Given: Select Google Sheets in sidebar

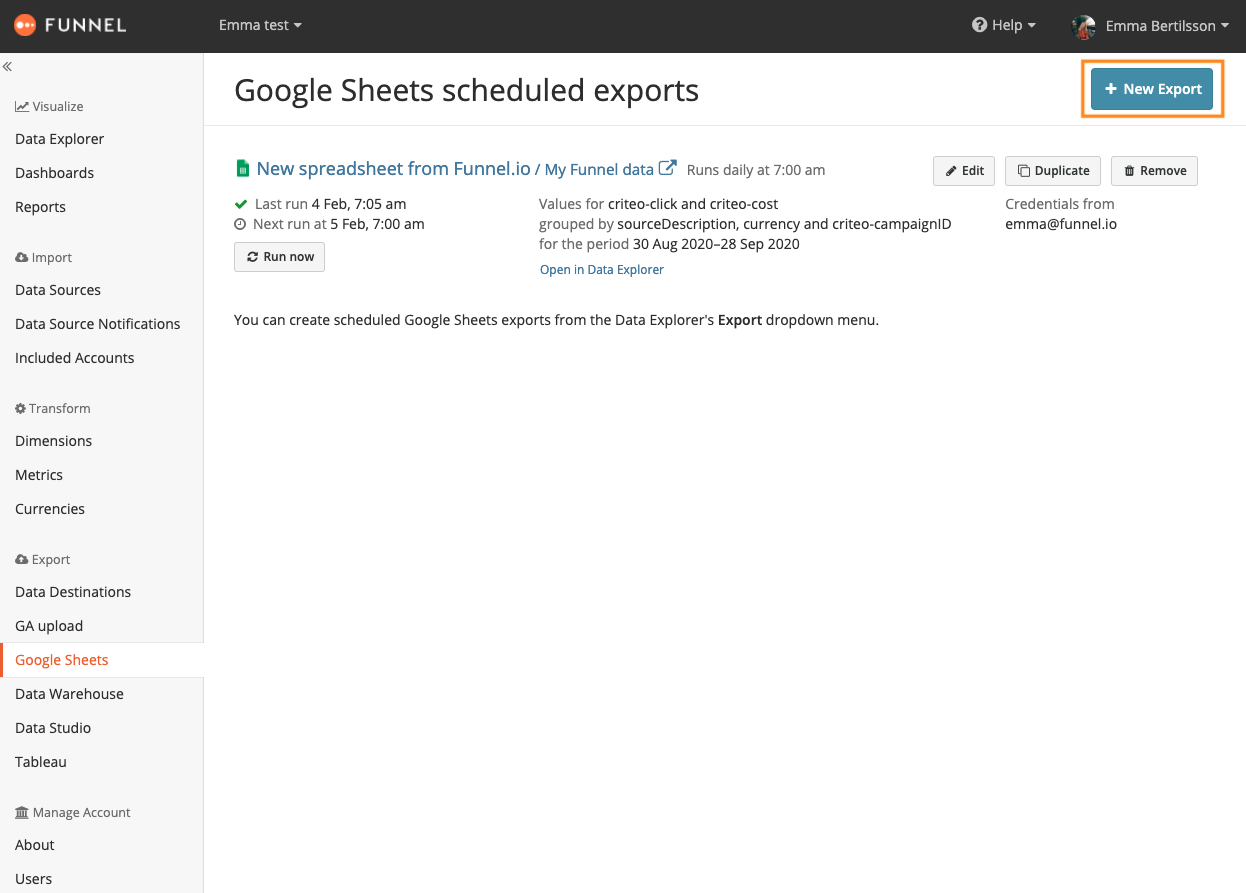Looking at the screenshot, I should (62, 660).
